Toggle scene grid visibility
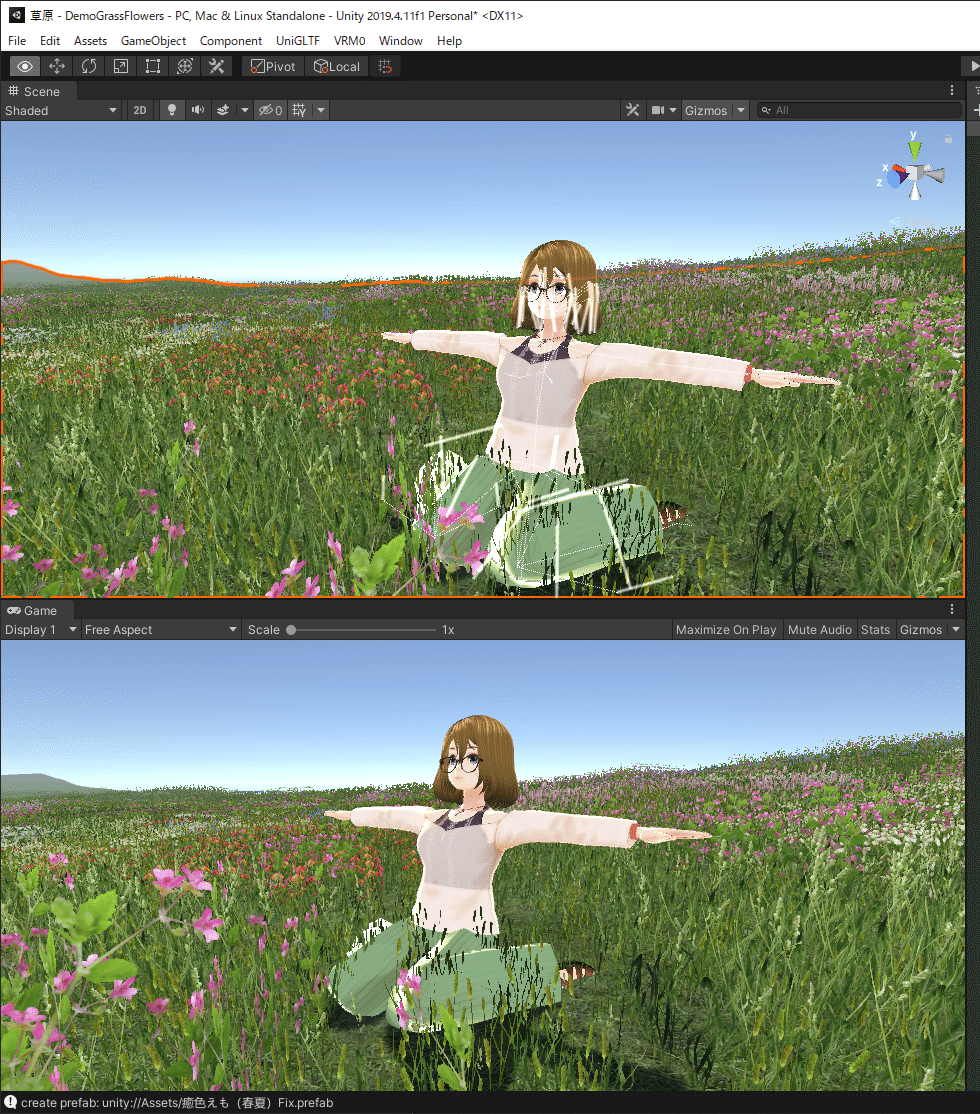The width and height of the screenshot is (980, 1114). 299,110
